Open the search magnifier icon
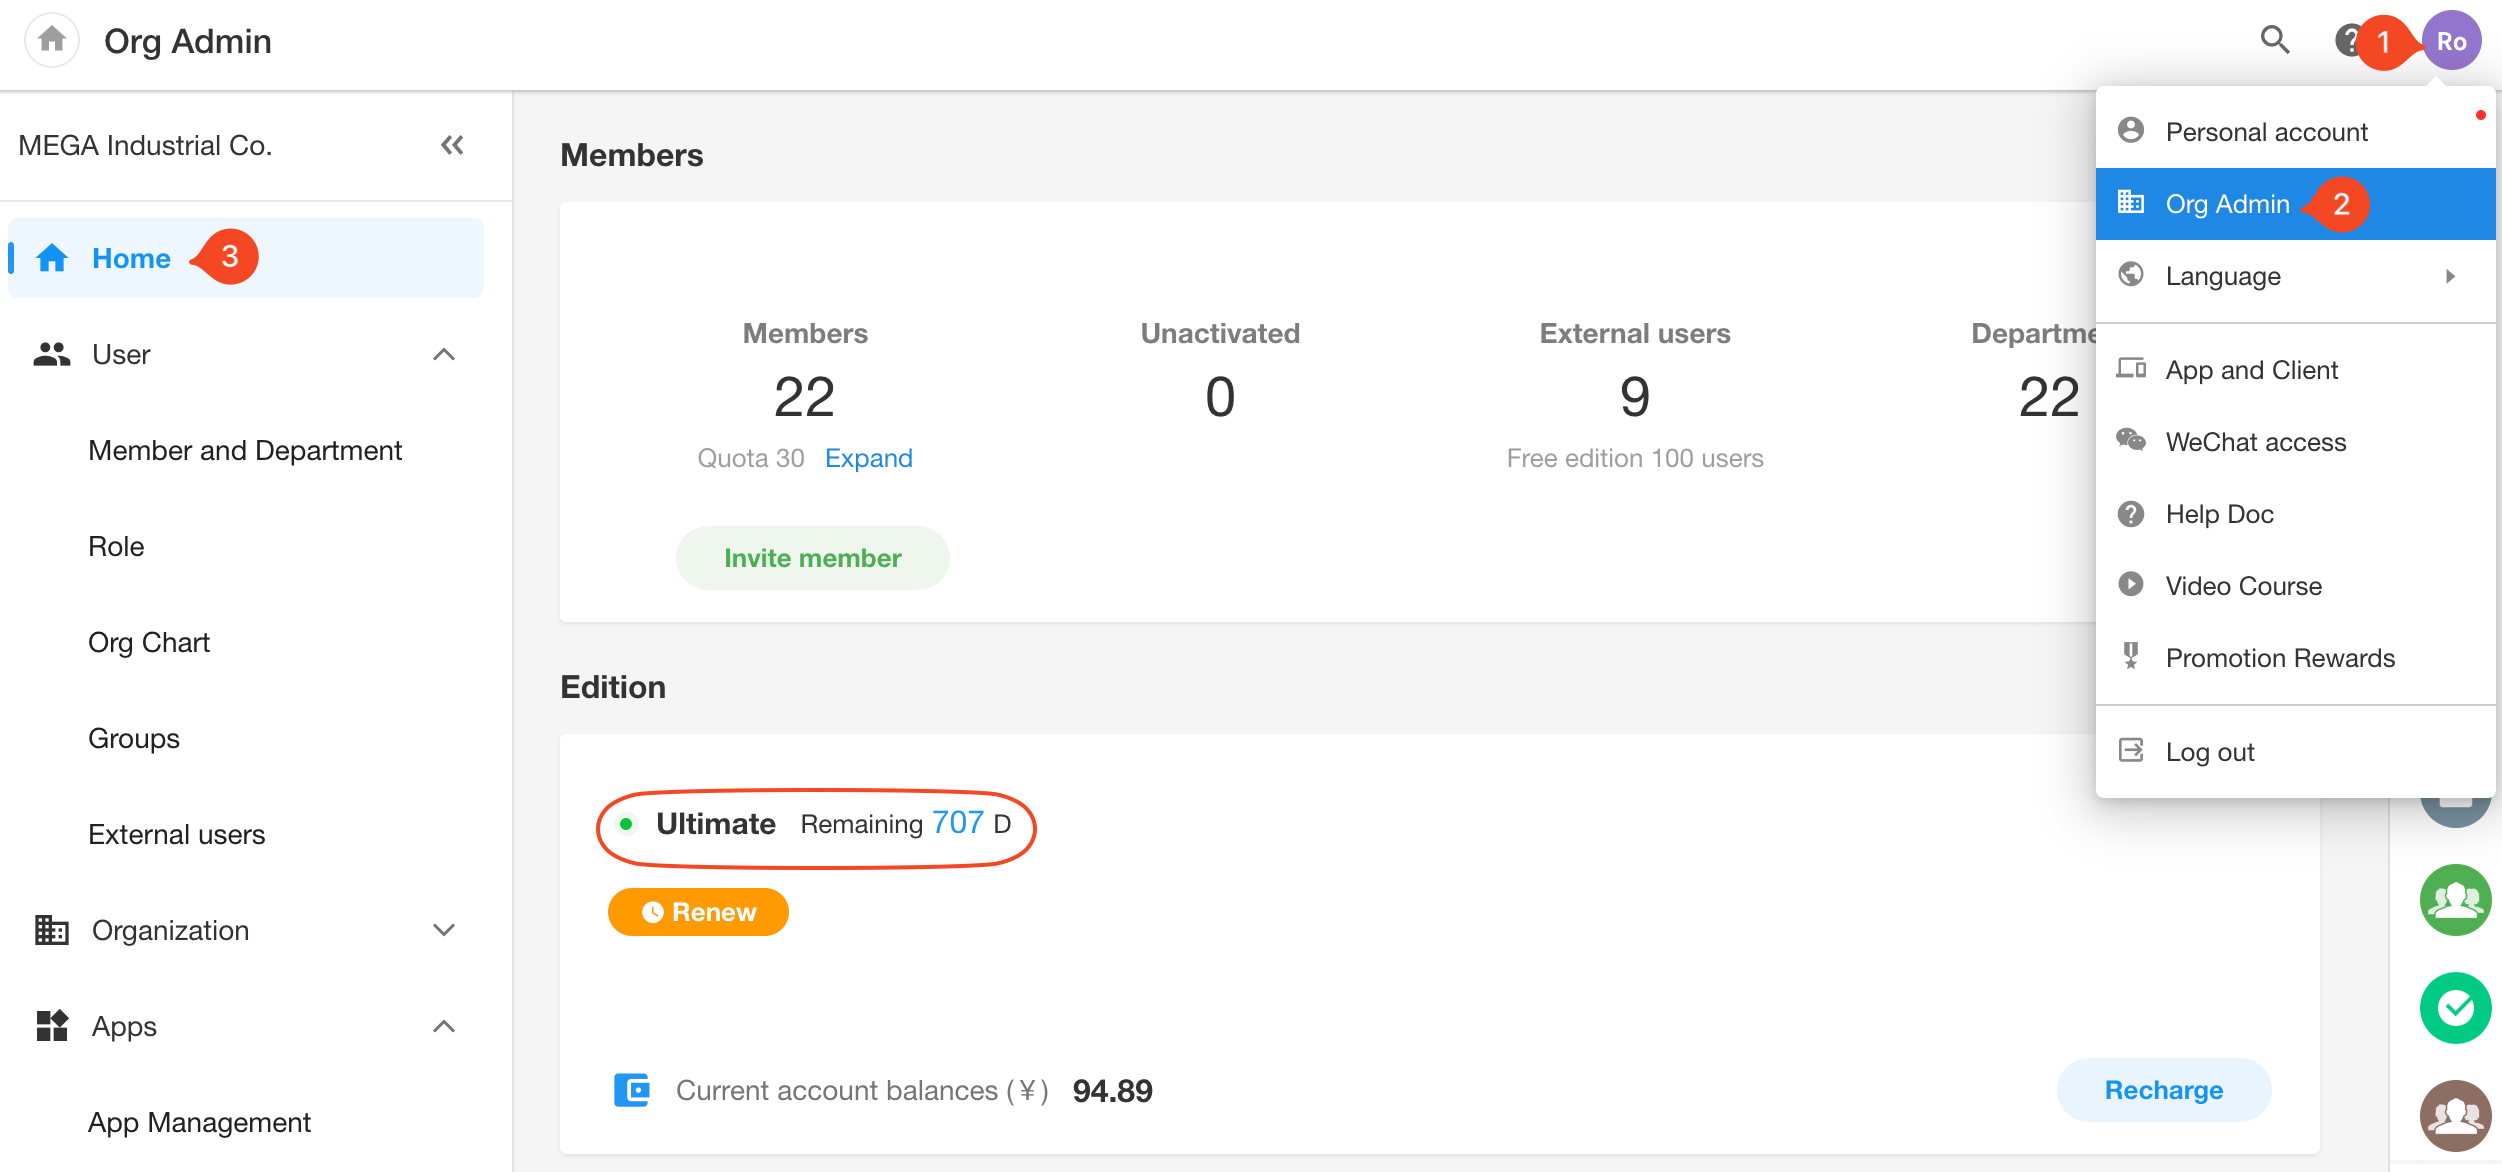The height and width of the screenshot is (1172, 2502). [x=2275, y=40]
